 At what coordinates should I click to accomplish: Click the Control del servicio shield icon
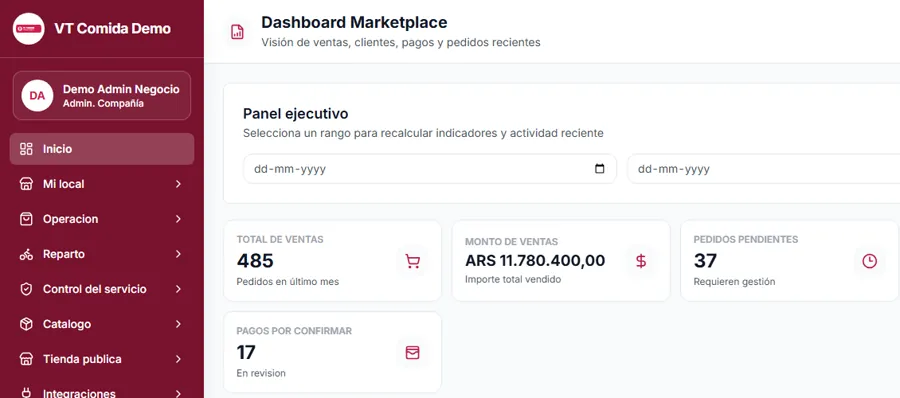26,289
